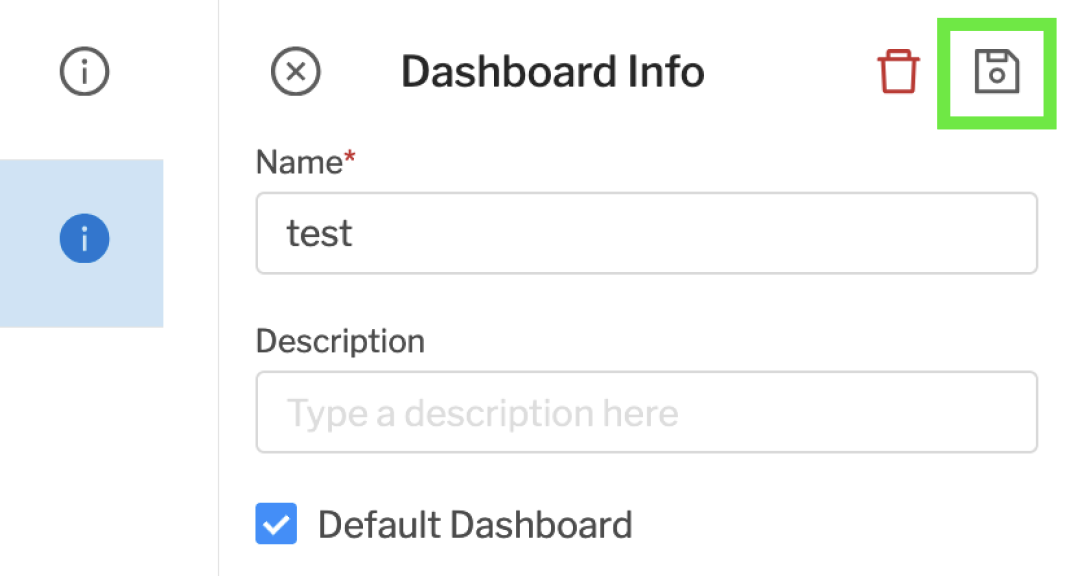1068x576 pixels.
Task: Click into the Description text field
Action: pyautogui.click(x=646, y=413)
